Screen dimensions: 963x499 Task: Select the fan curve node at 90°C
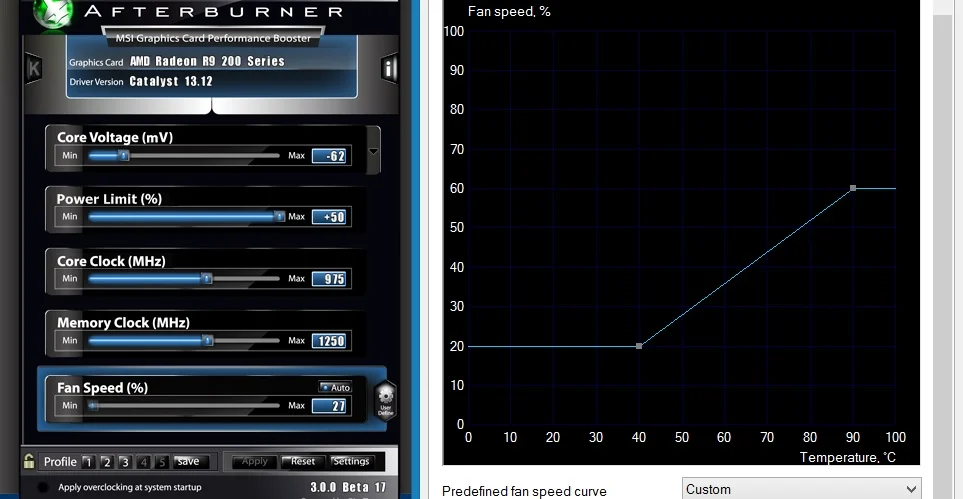click(853, 188)
